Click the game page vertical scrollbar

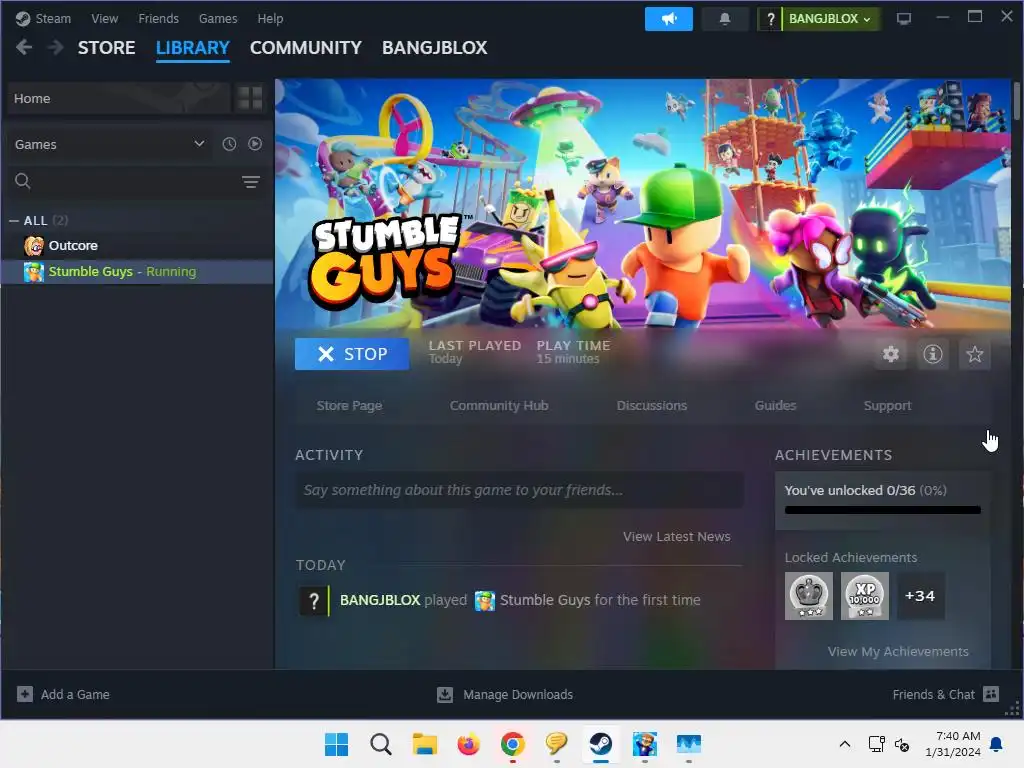[1016, 101]
